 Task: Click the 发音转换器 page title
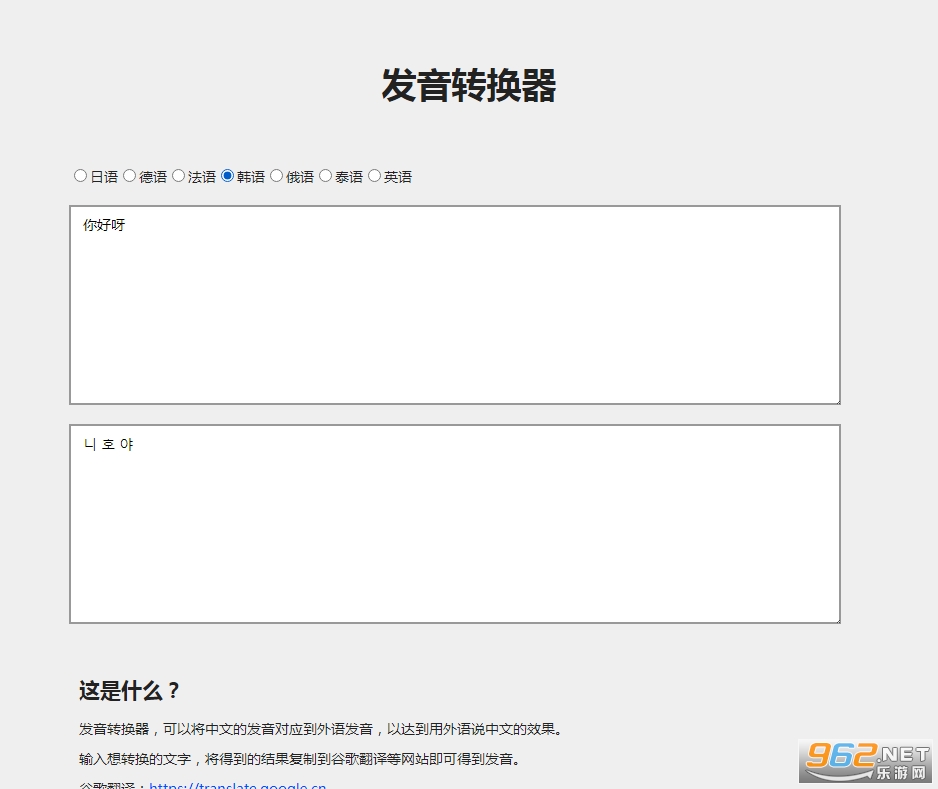pyautogui.click(x=468, y=86)
